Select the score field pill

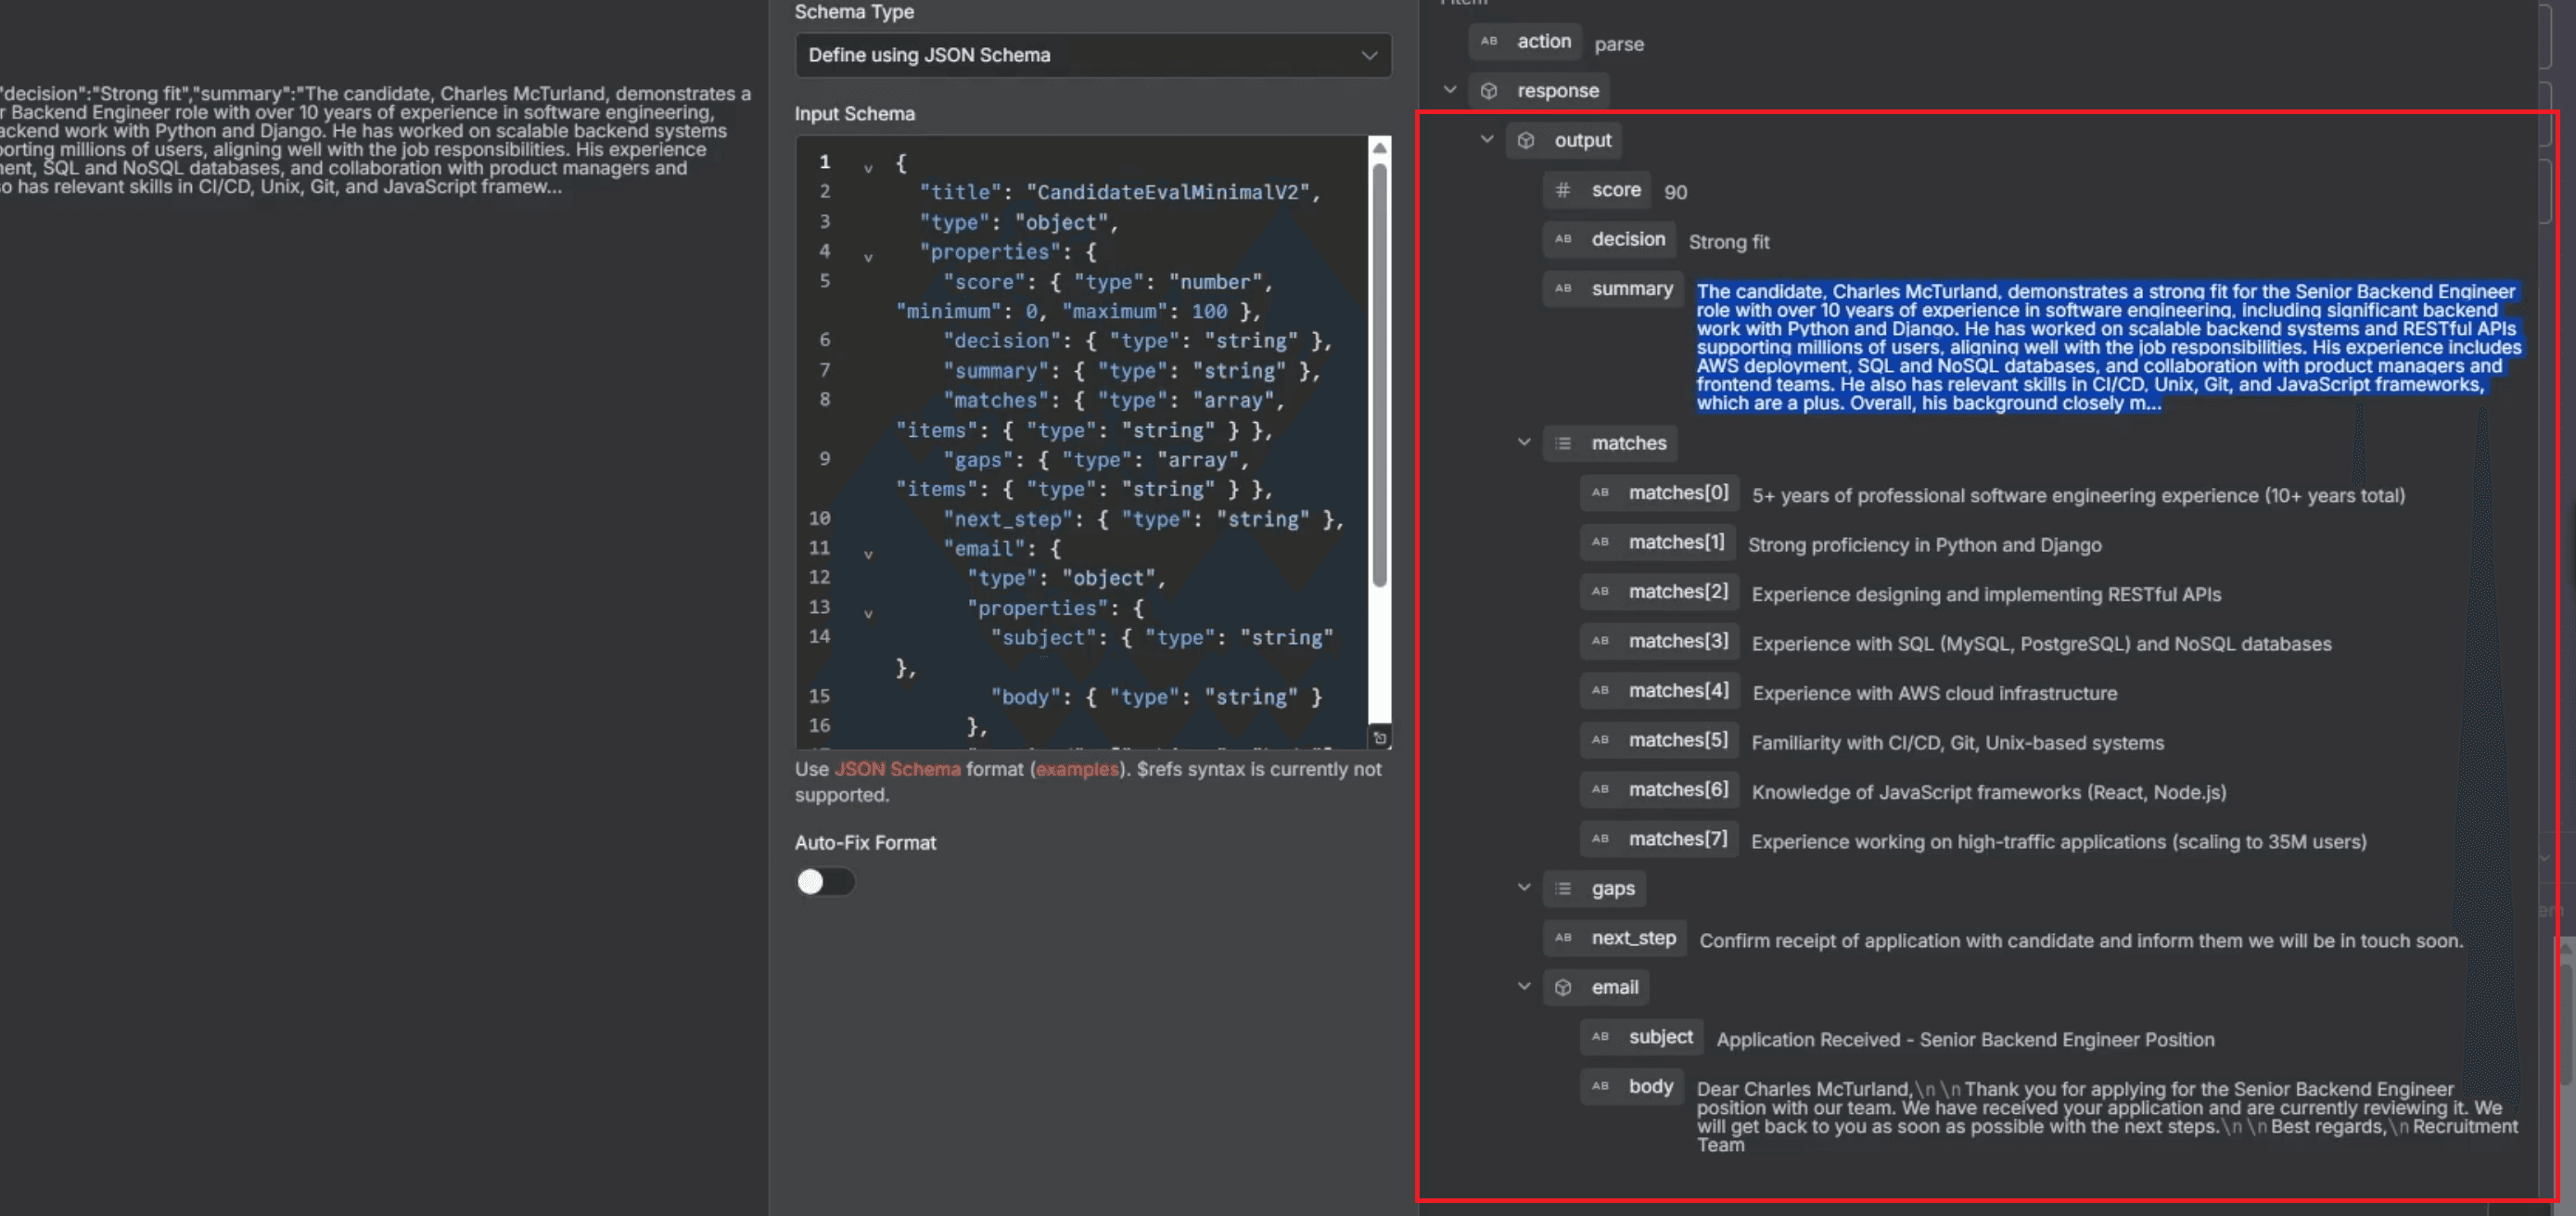click(x=1598, y=190)
